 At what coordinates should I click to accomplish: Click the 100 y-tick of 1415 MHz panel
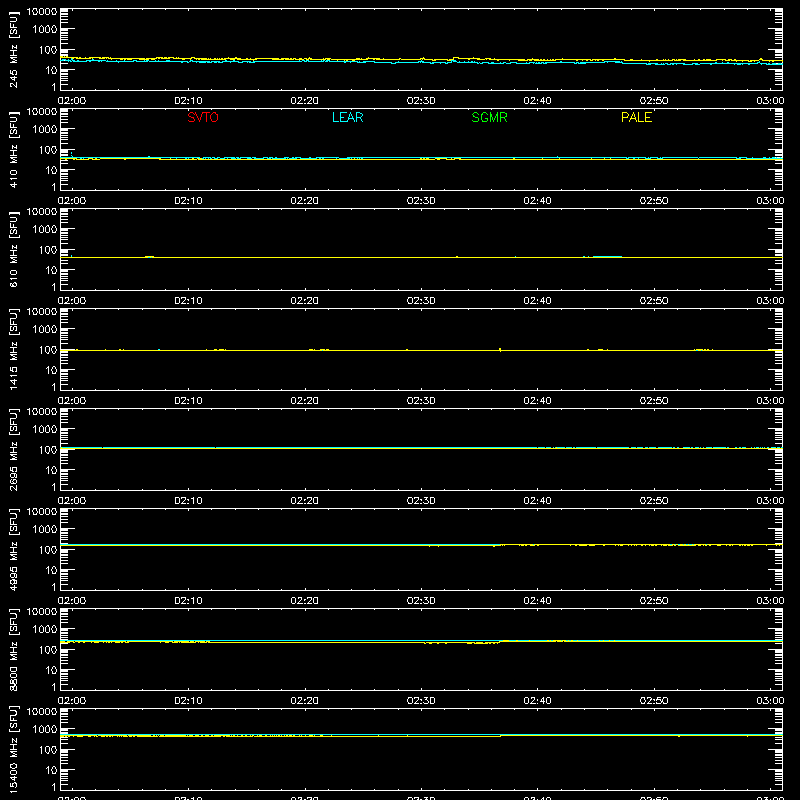48,350
